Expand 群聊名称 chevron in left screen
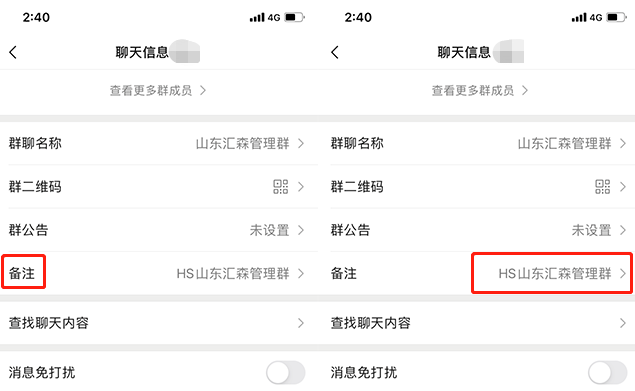Viewport: 635px width, 391px height. 301,143
